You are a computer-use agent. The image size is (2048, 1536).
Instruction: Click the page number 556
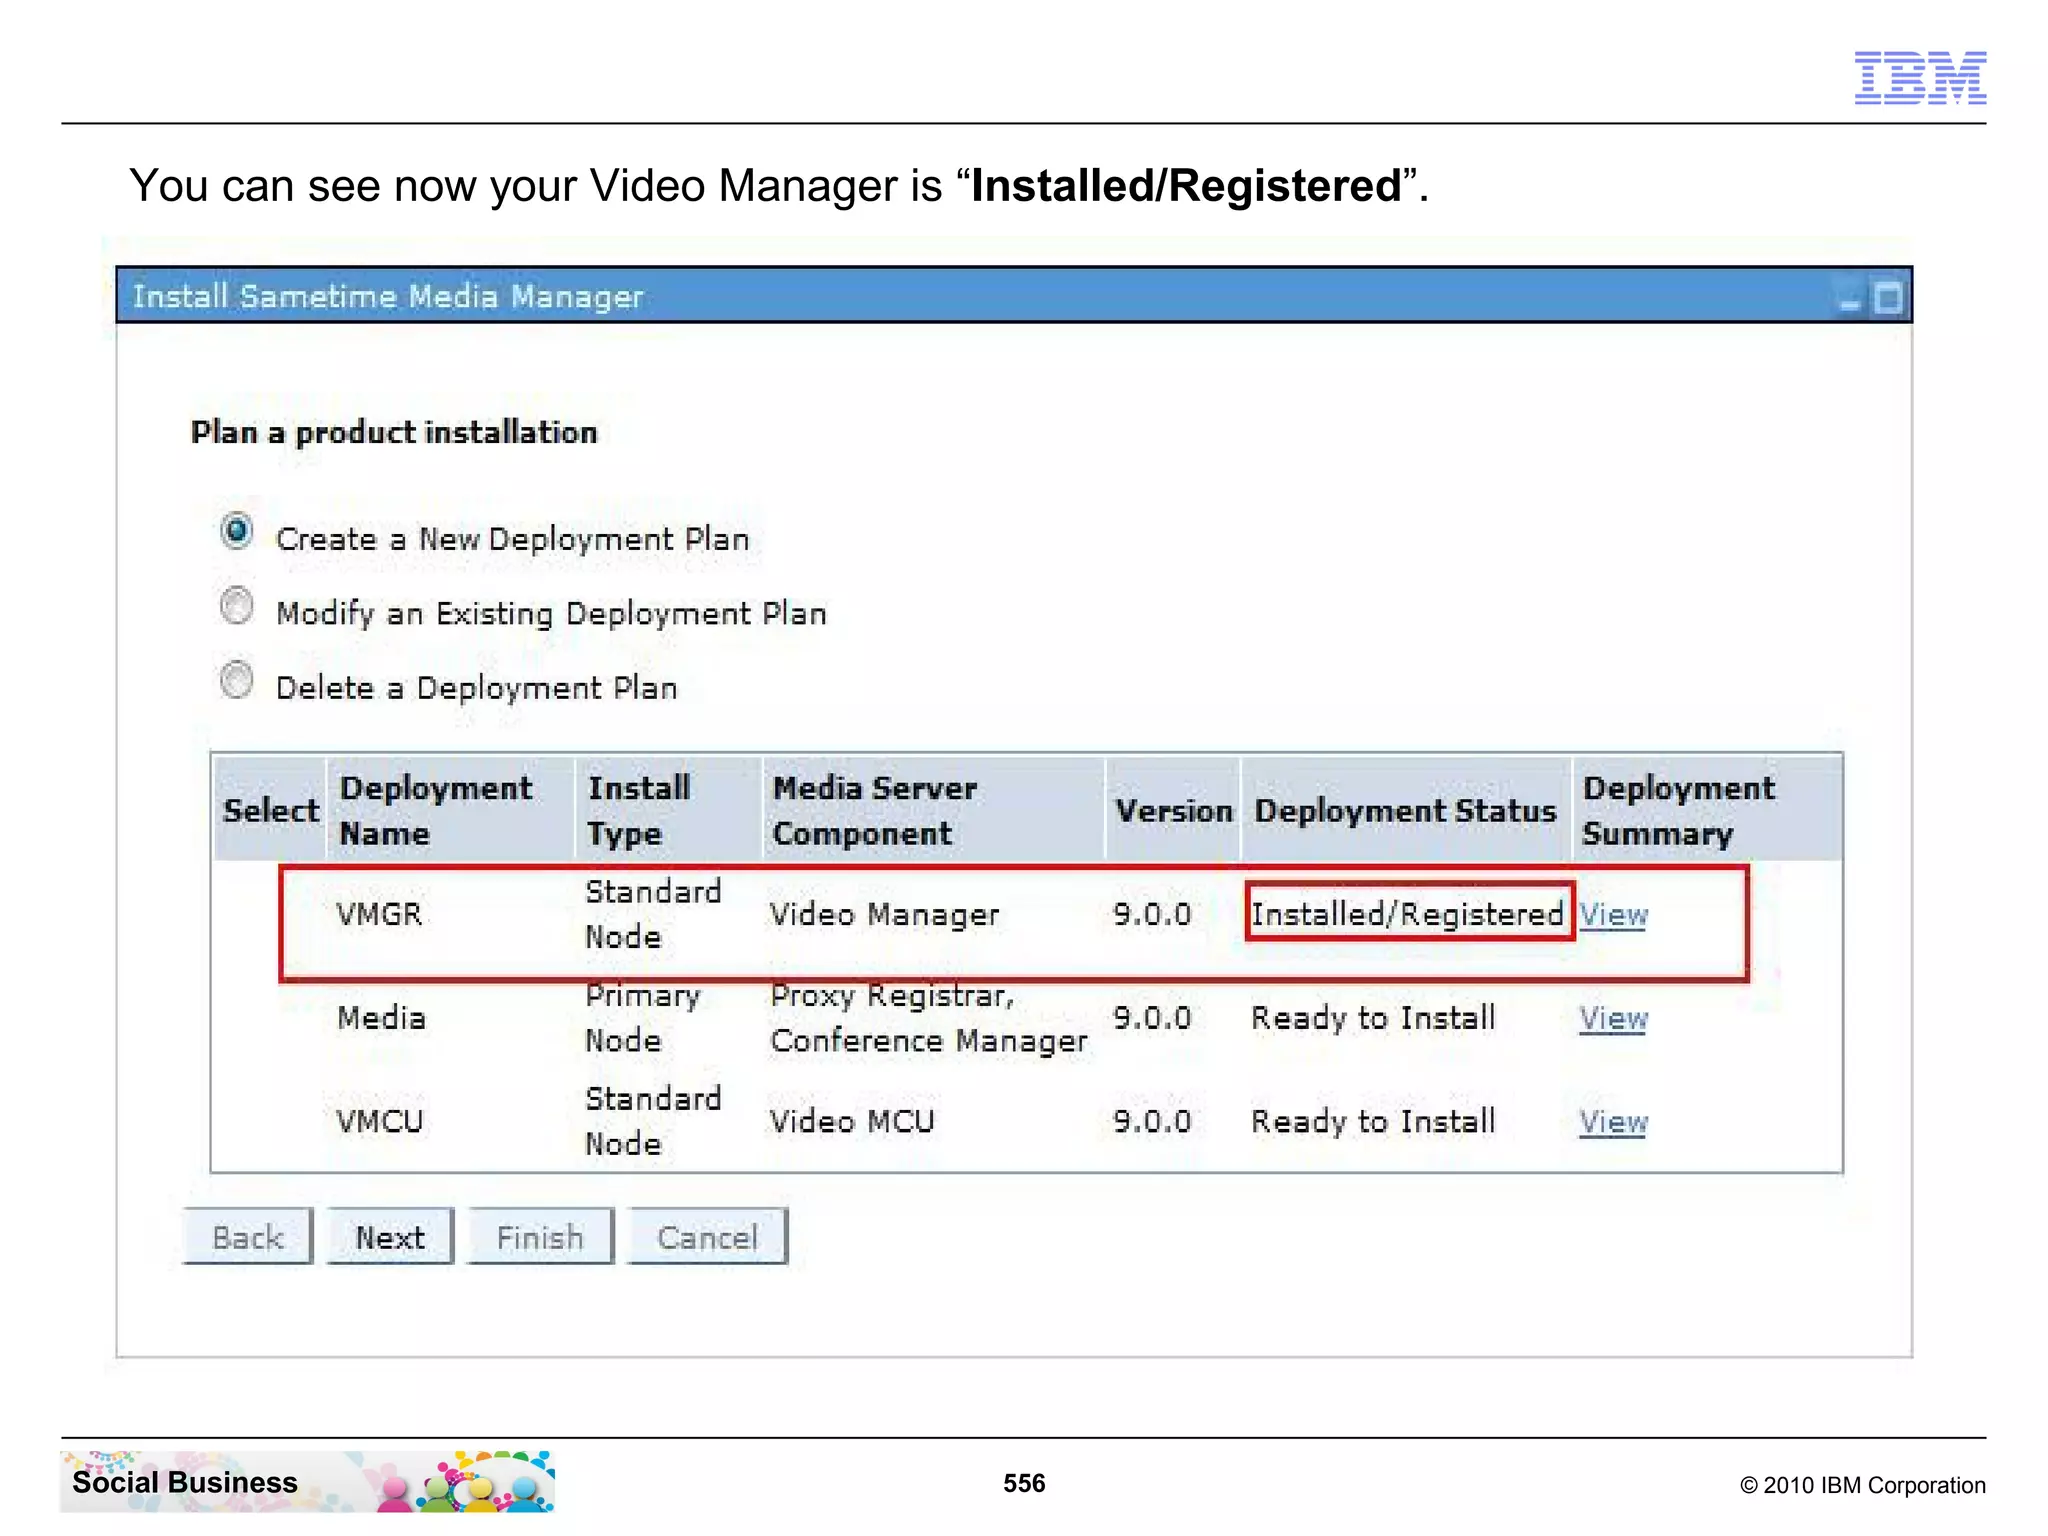tap(1024, 1483)
